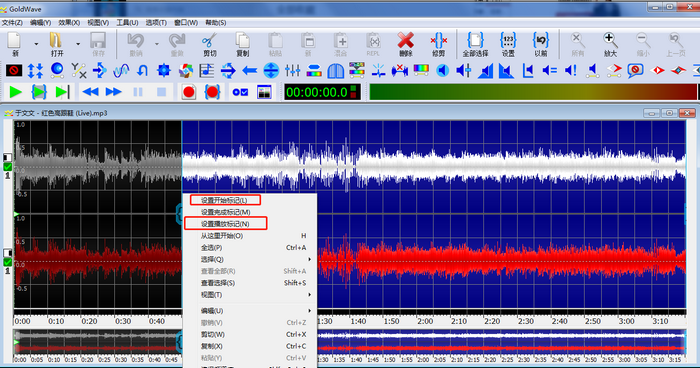Click the red Record button
The image size is (700, 368).
[x=188, y=92]
